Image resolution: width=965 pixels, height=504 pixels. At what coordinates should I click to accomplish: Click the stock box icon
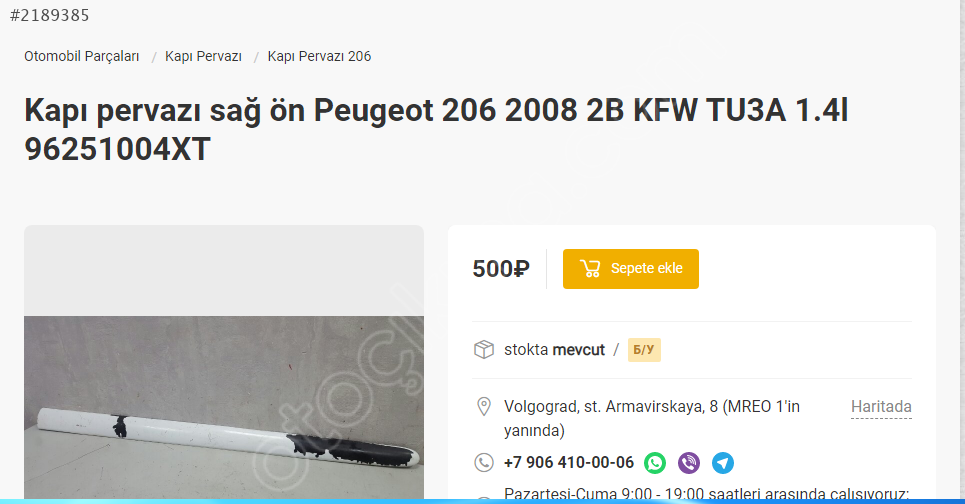point(484,350)
